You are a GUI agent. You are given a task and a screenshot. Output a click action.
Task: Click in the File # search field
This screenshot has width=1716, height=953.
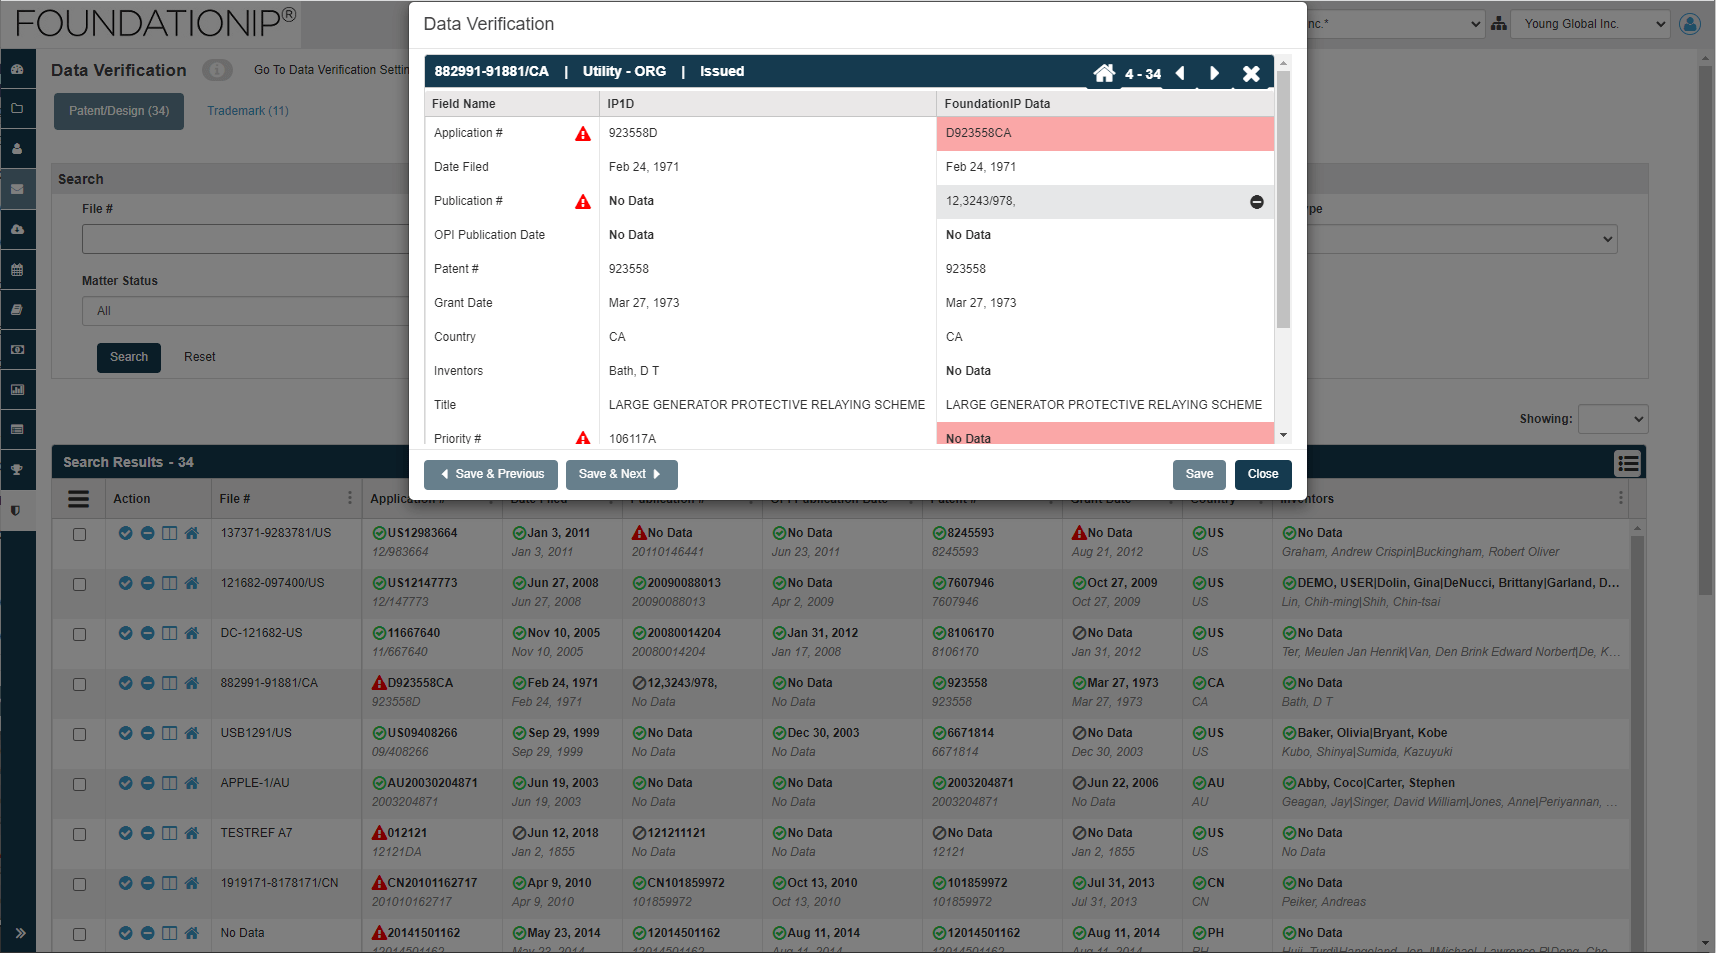click(245, 239)
